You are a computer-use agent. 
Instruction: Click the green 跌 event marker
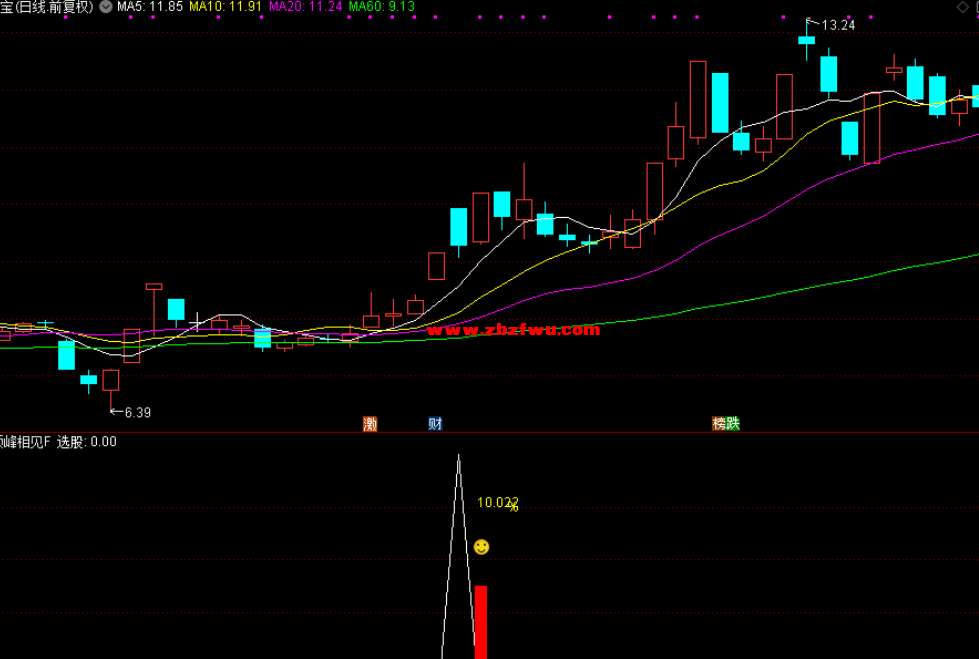click(x=733, y=424)
